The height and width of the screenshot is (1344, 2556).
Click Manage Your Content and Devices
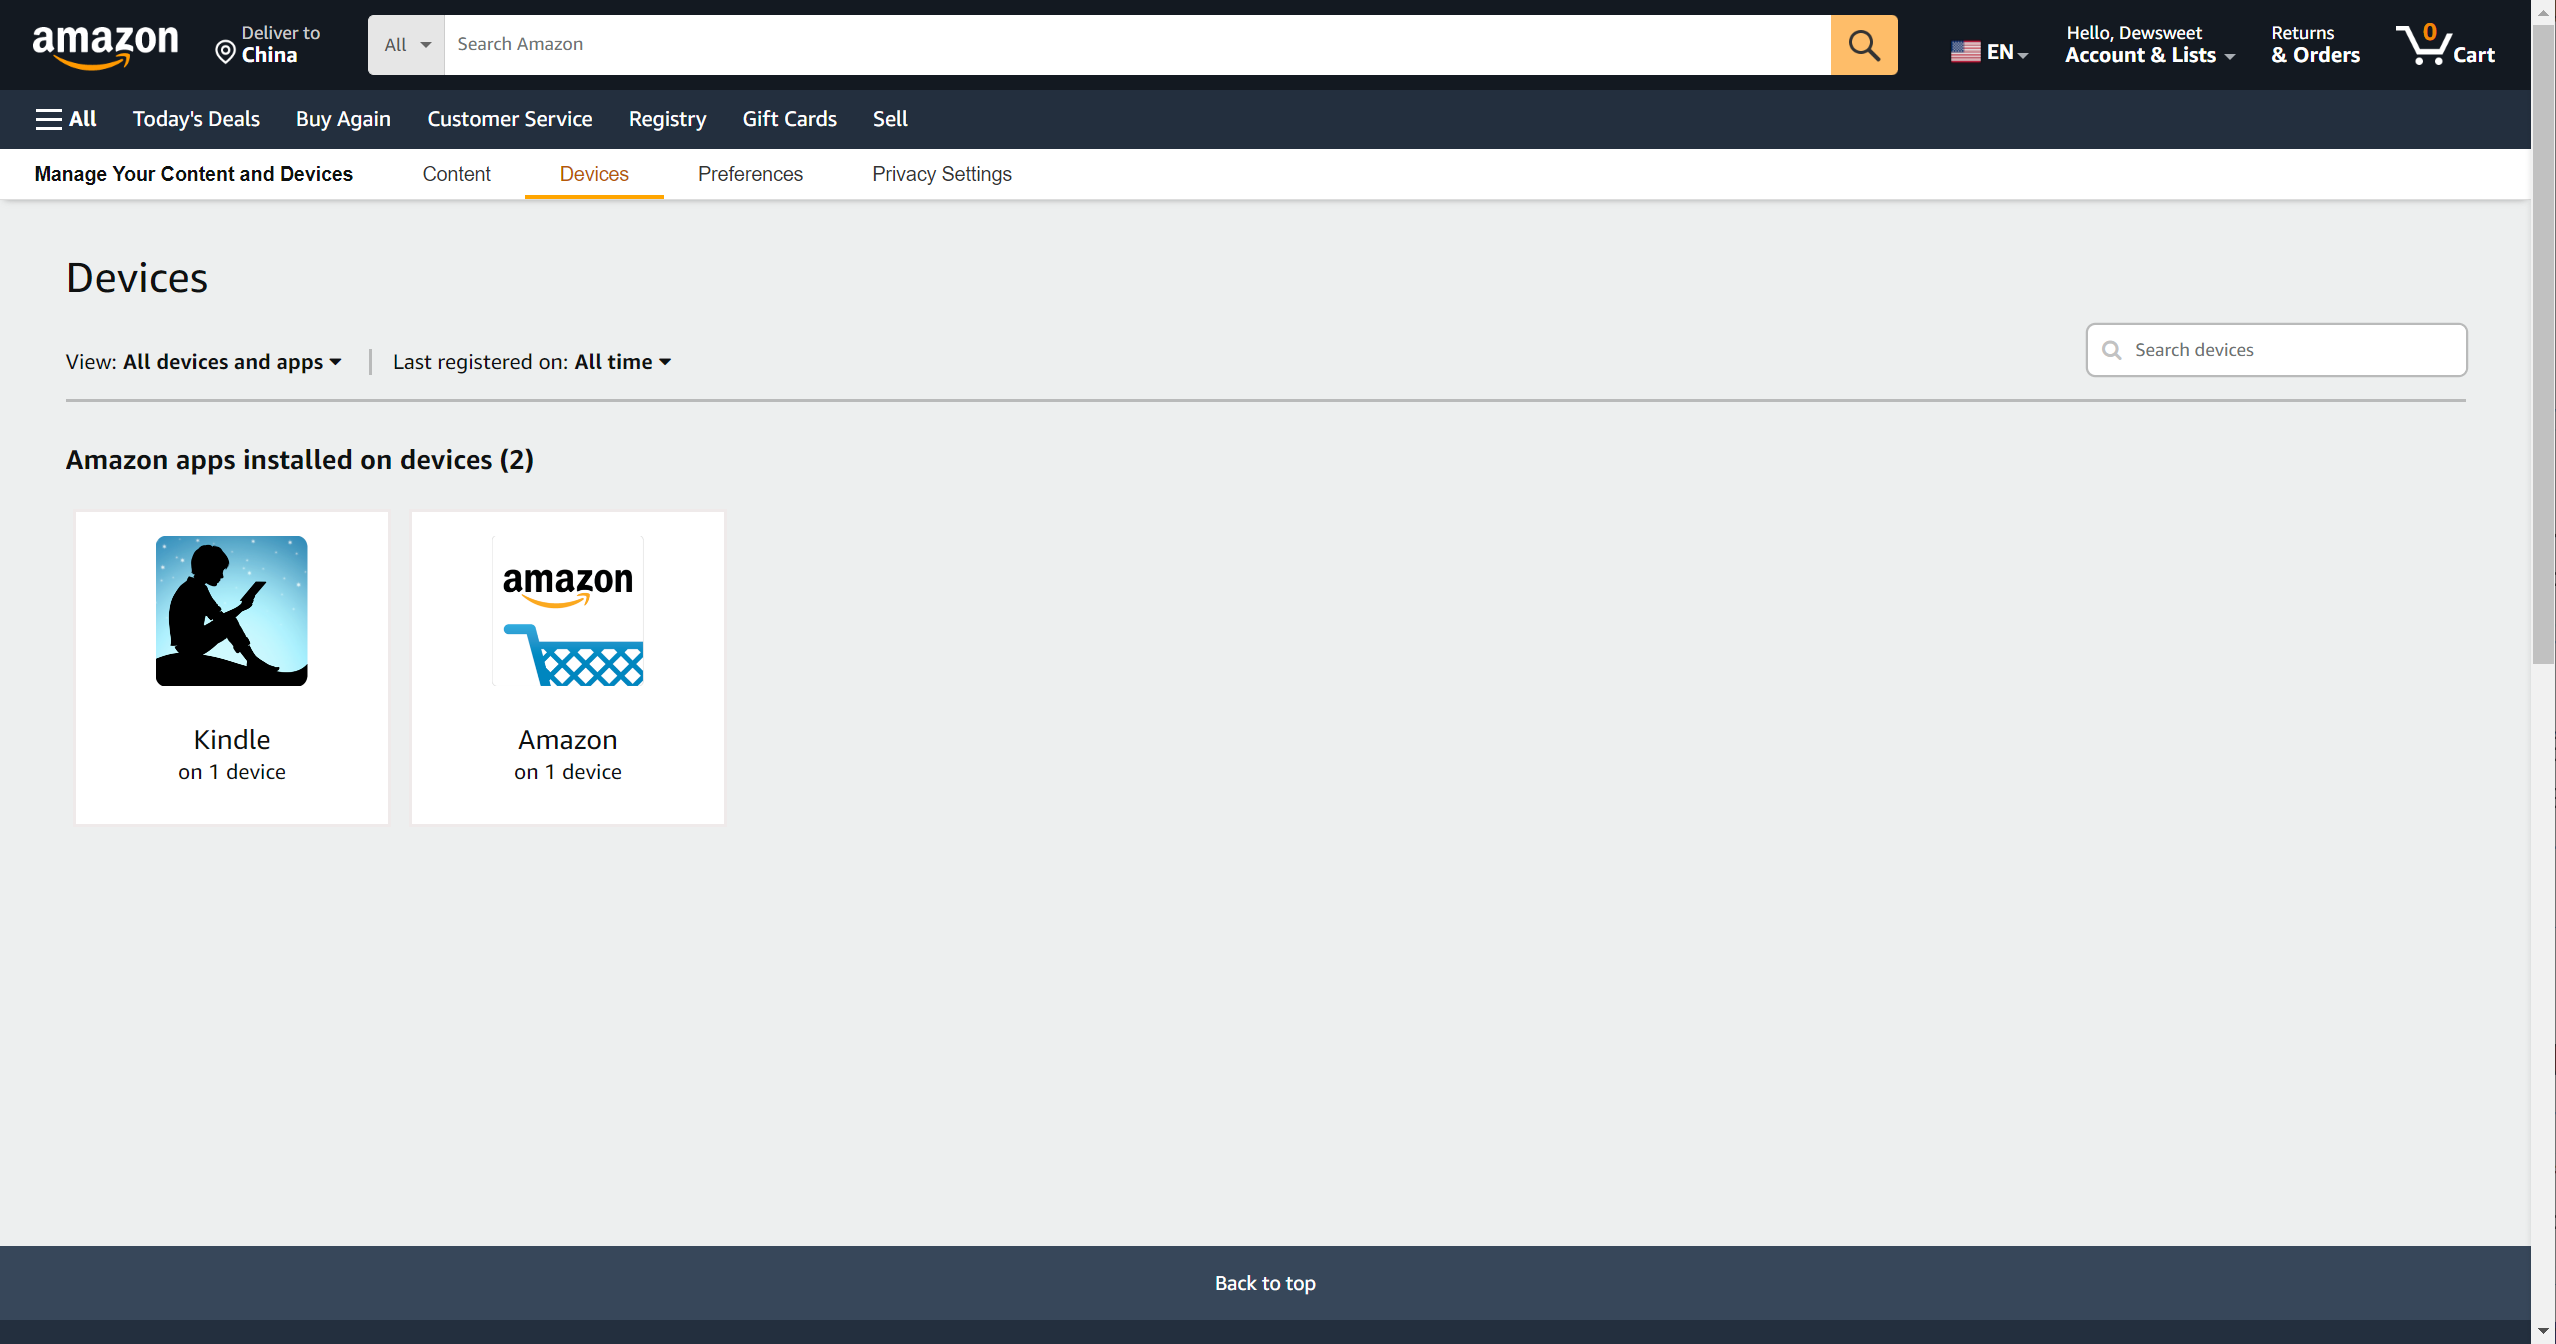click(x=193, y=174)
